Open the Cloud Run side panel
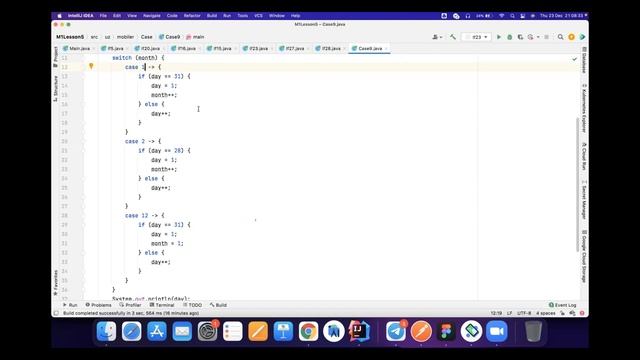640x360 pixels. 584,156
